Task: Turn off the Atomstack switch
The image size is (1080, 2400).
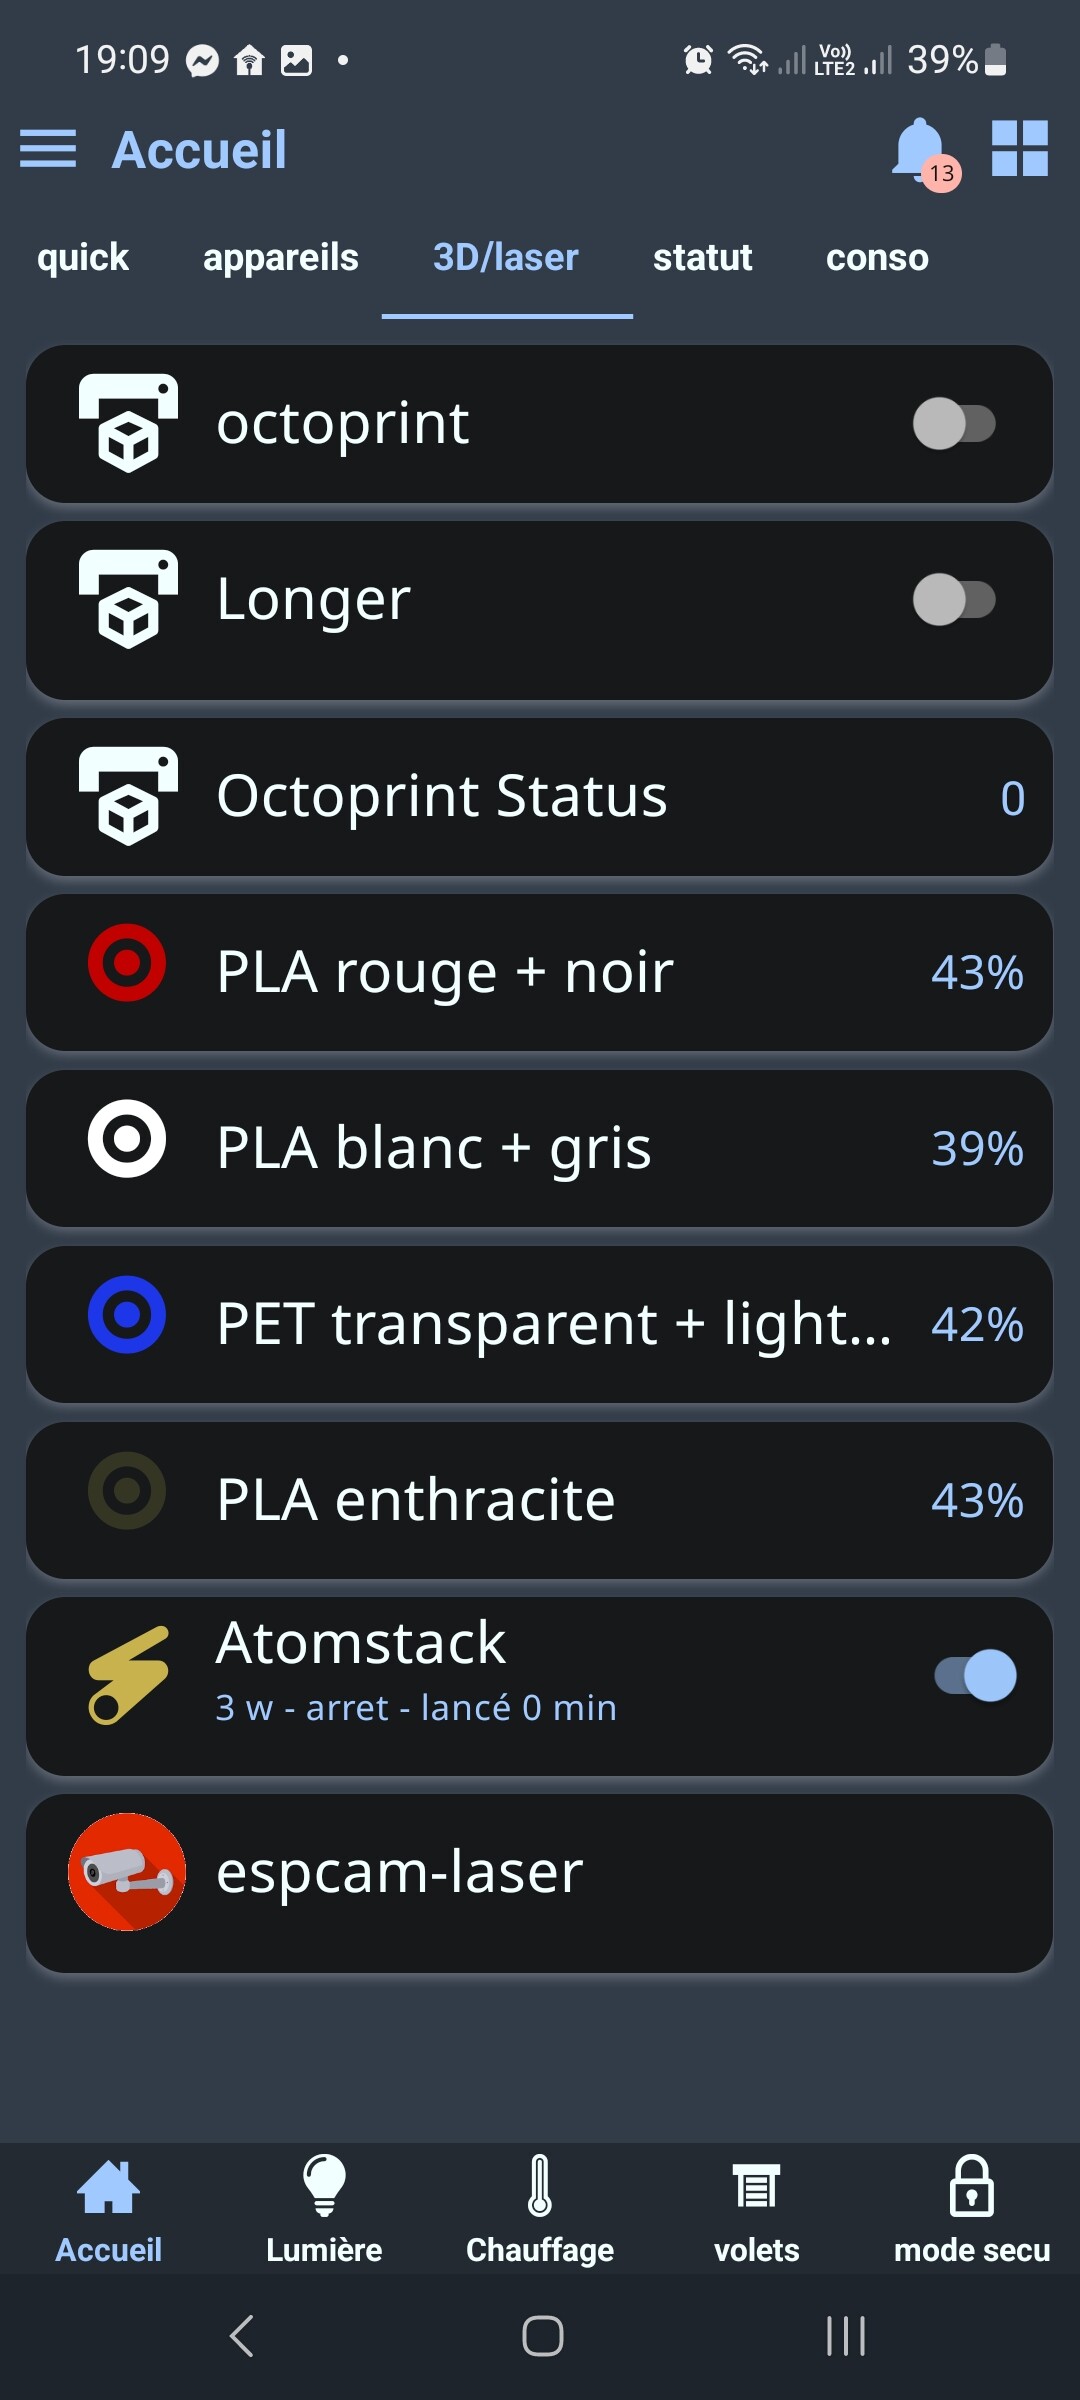Action: coord(975,1675)
